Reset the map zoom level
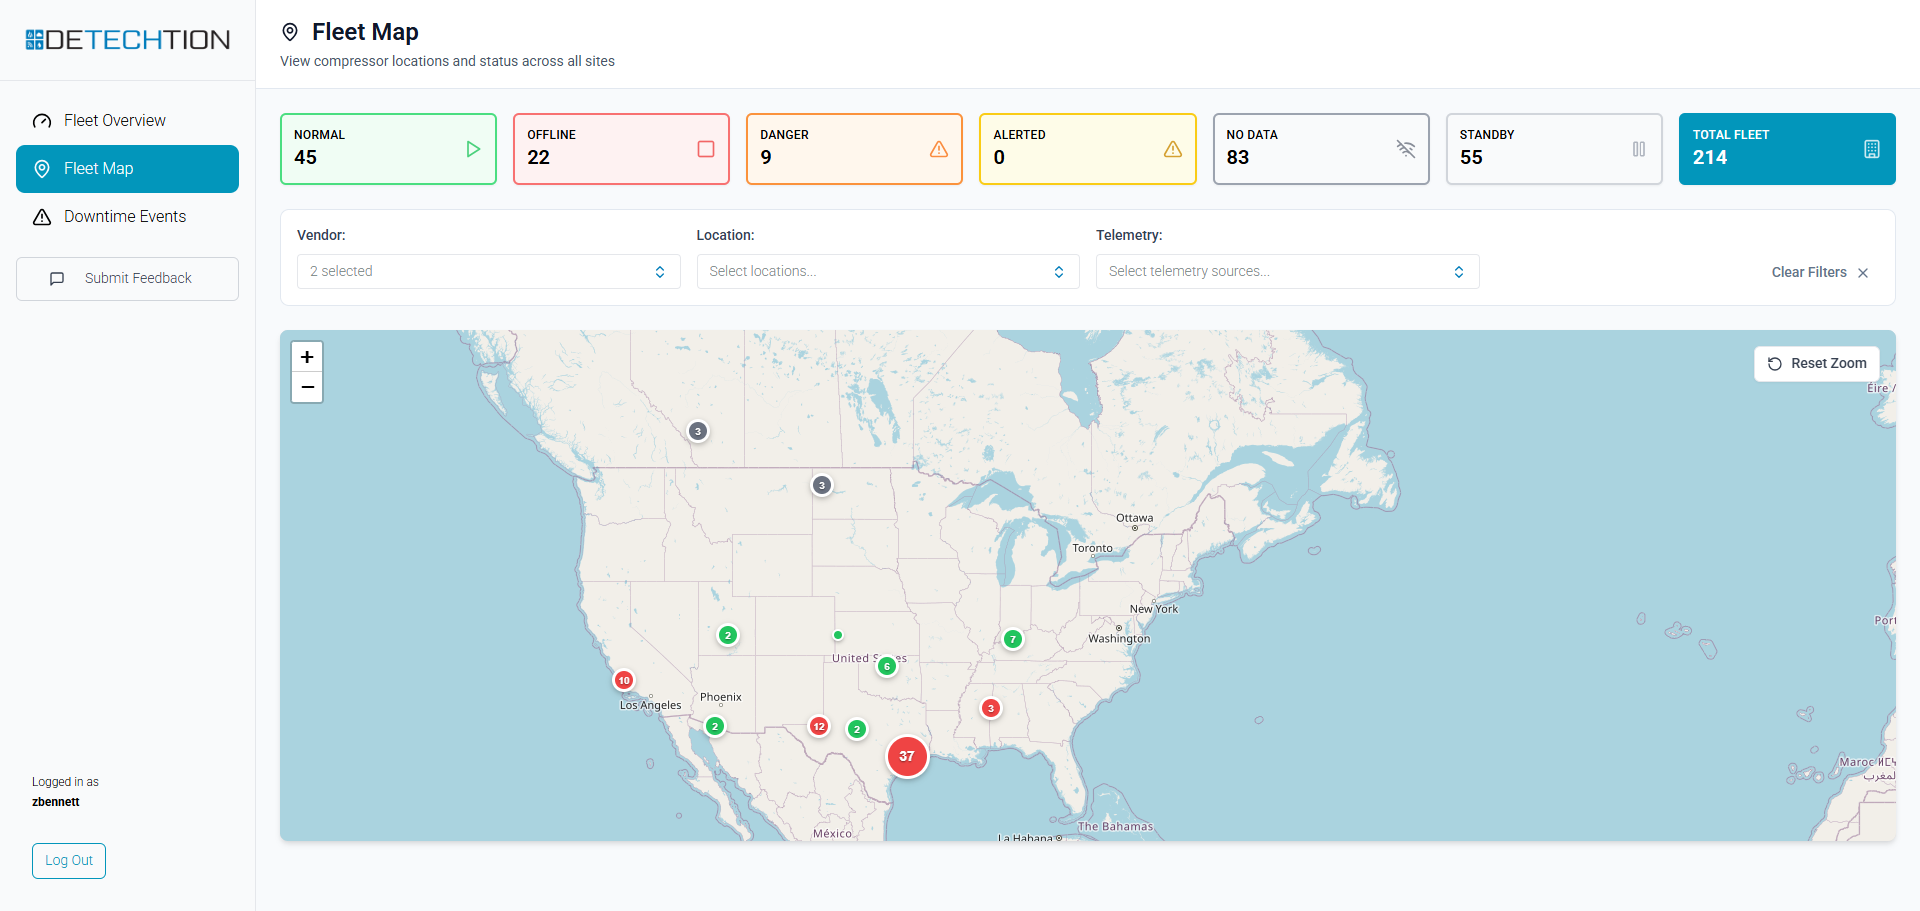This screenshot has width=1920, height=911. 1816,364
